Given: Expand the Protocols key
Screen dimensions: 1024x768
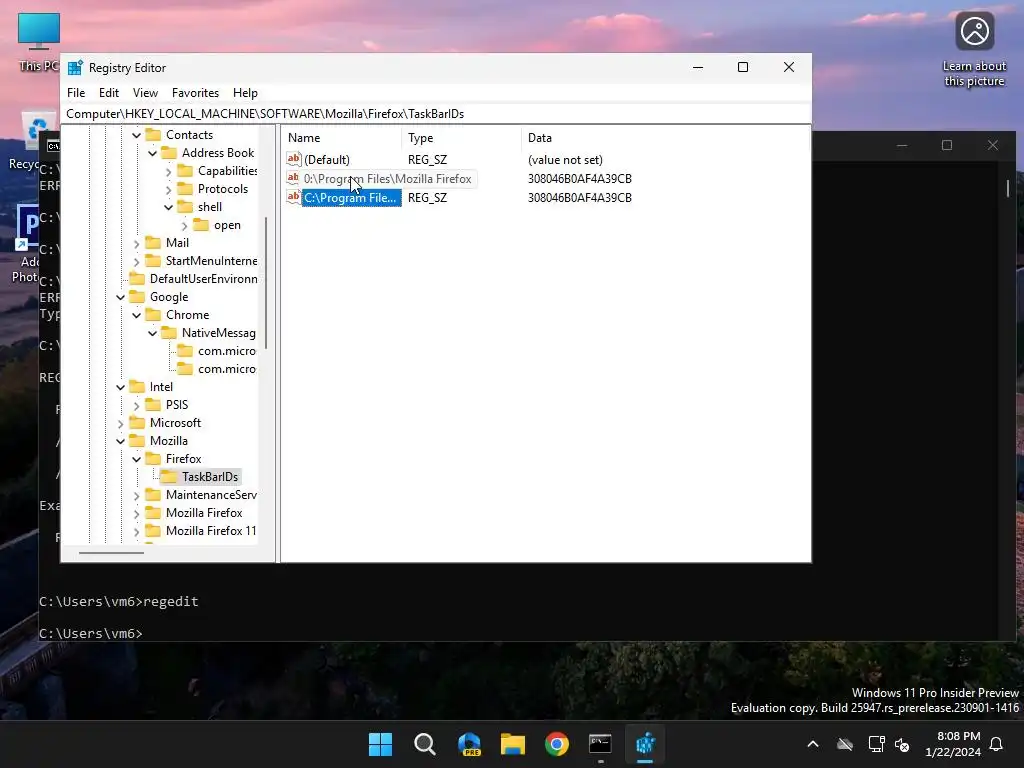Looking at the screenshot, I should tap(168, 189).
